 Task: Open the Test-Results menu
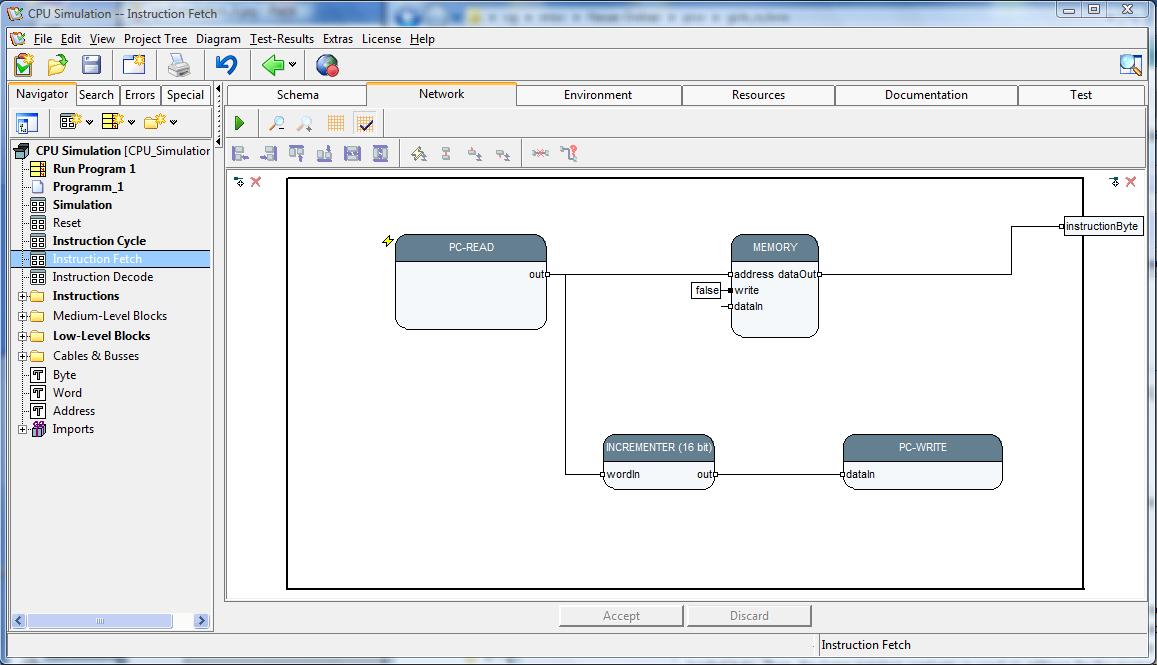(282, 39)
